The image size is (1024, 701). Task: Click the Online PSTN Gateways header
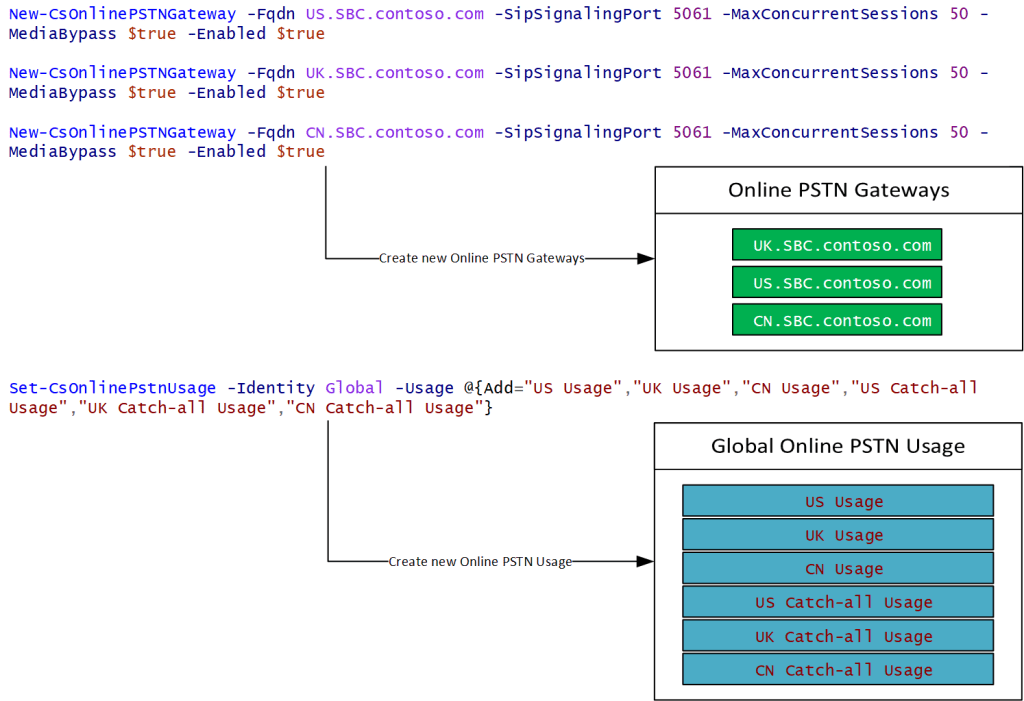coord(838,190)
